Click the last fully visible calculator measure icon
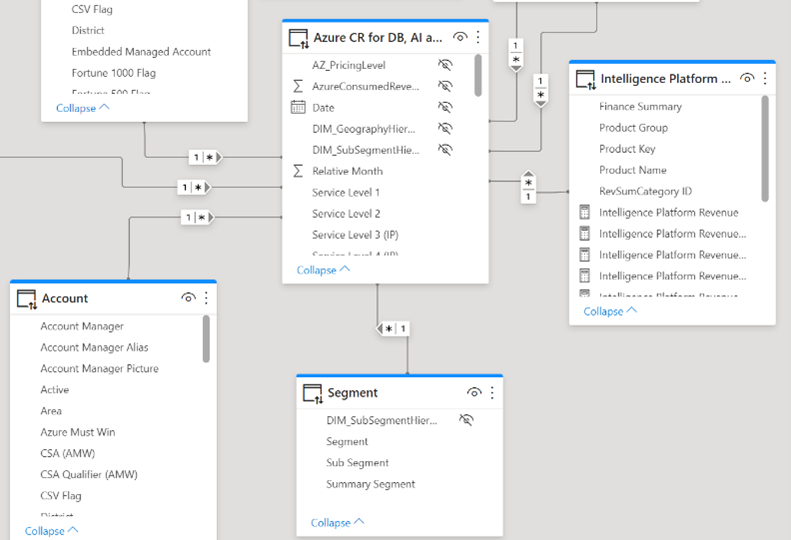This screenshot has height=540, width=791. [585, 276]
